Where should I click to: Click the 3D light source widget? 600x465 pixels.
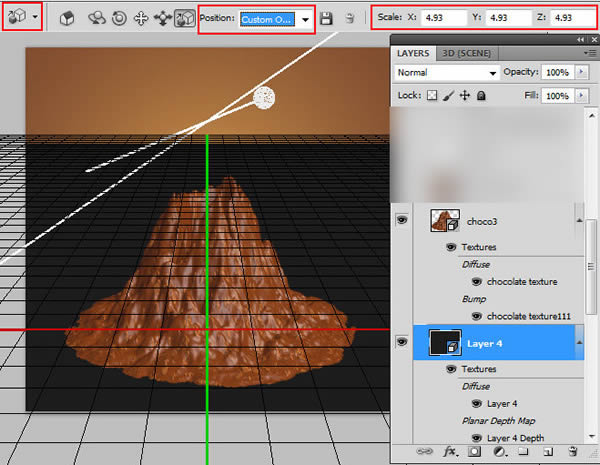pyautogui.click(x=264, y=98)
